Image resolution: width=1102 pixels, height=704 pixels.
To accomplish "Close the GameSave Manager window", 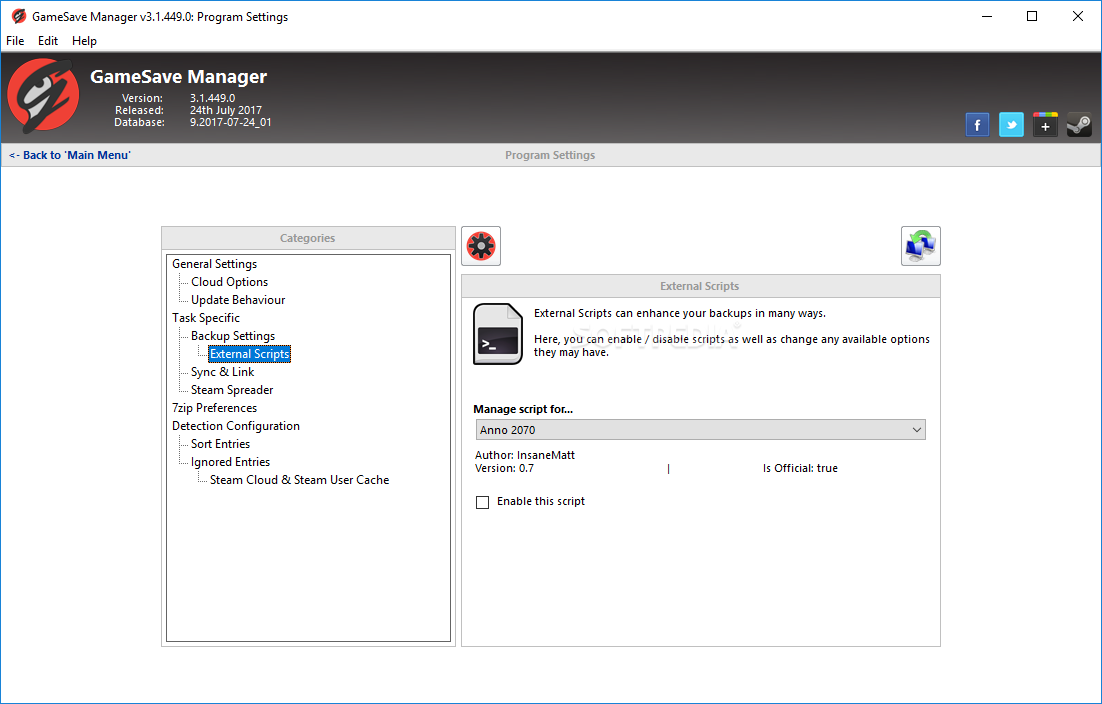I will (x=1077, y=16).
